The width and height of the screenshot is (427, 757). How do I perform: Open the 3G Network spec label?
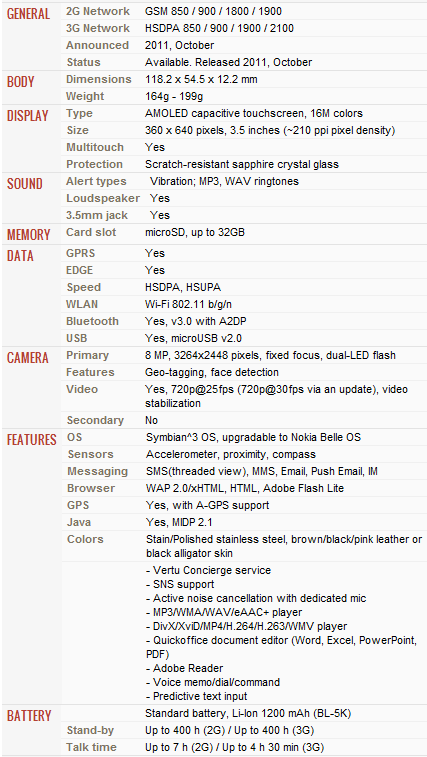point(98,28)
